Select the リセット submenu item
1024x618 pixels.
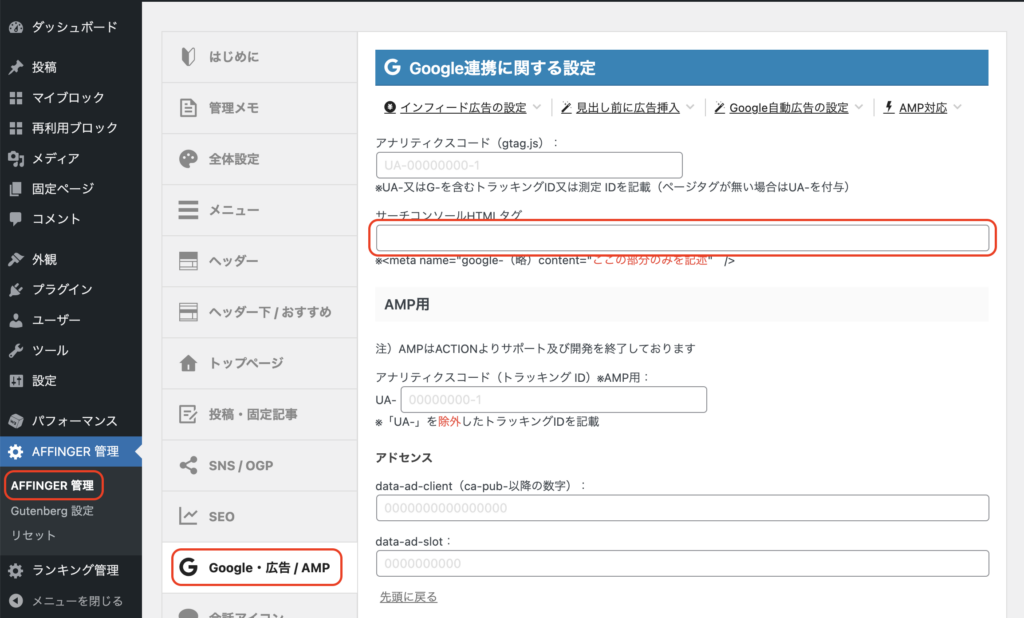click(33, 536)
